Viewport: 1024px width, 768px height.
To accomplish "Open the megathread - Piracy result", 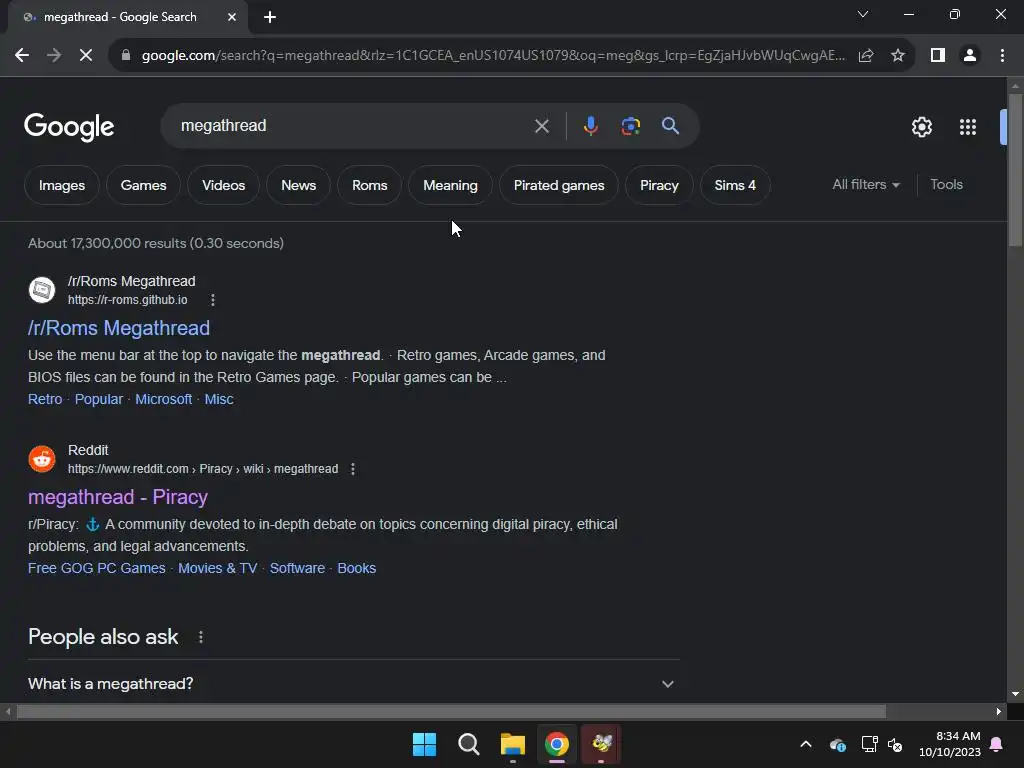I will 118,497.
